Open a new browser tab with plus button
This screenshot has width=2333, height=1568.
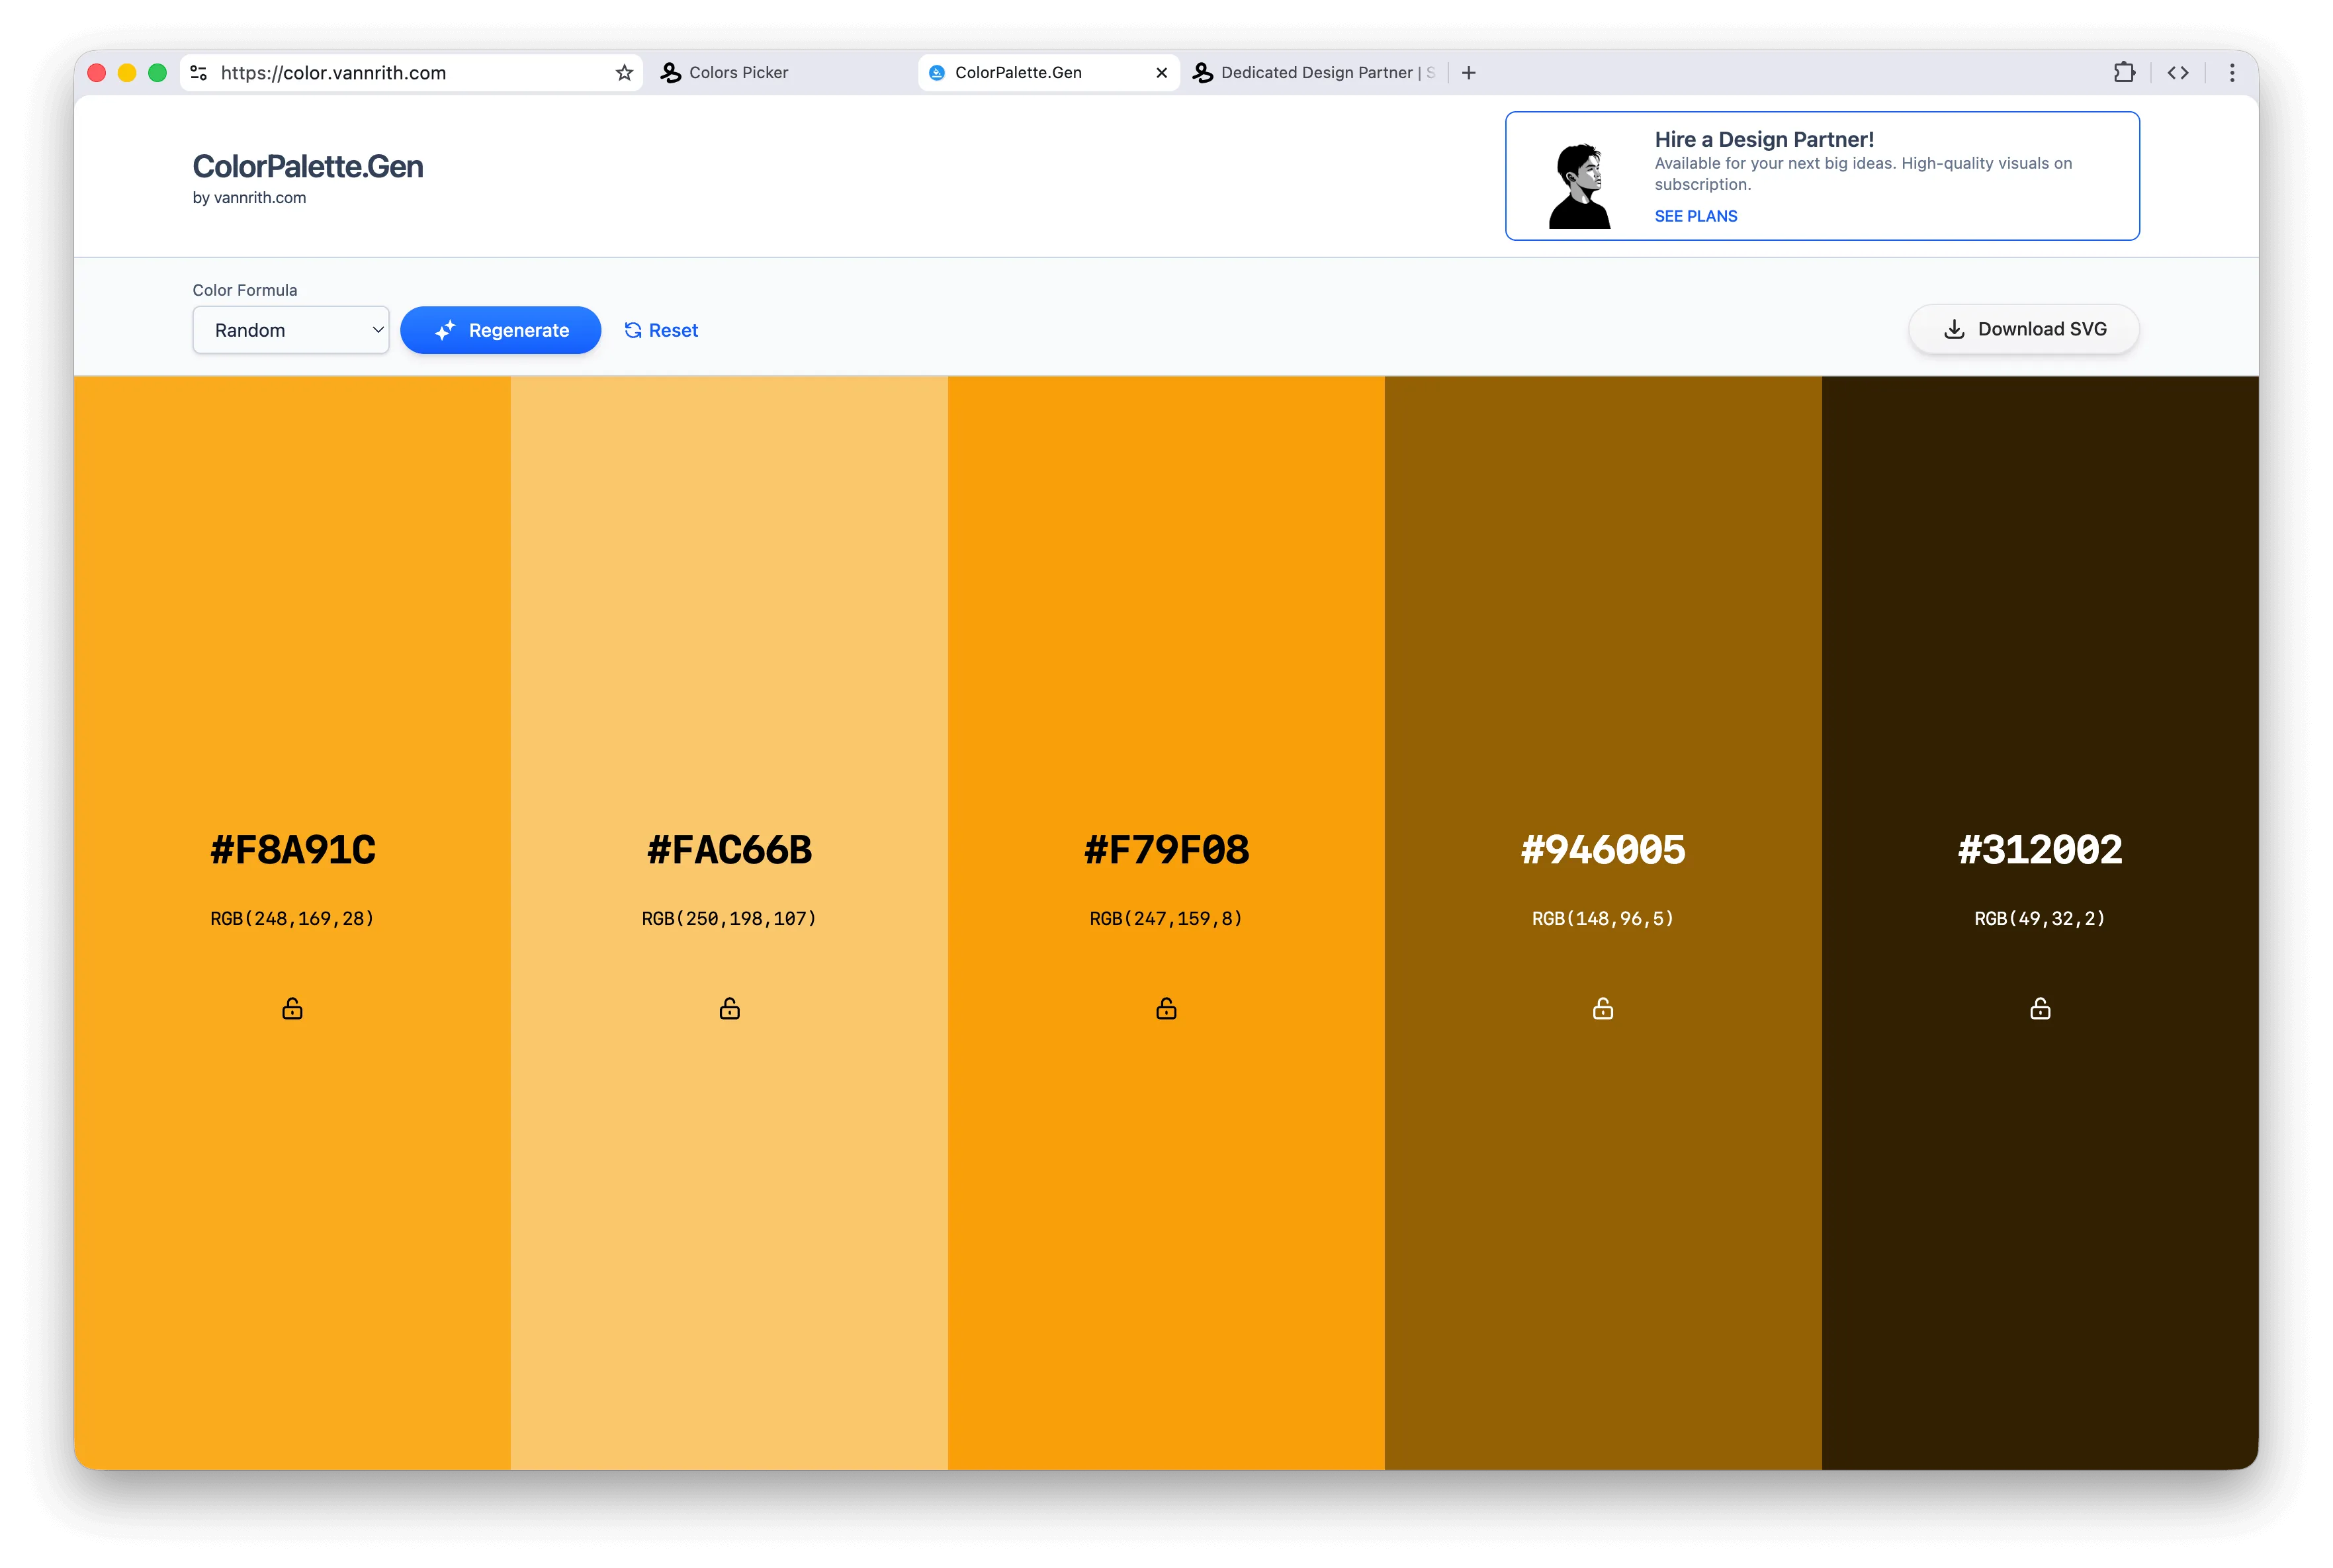(1468, 72)
